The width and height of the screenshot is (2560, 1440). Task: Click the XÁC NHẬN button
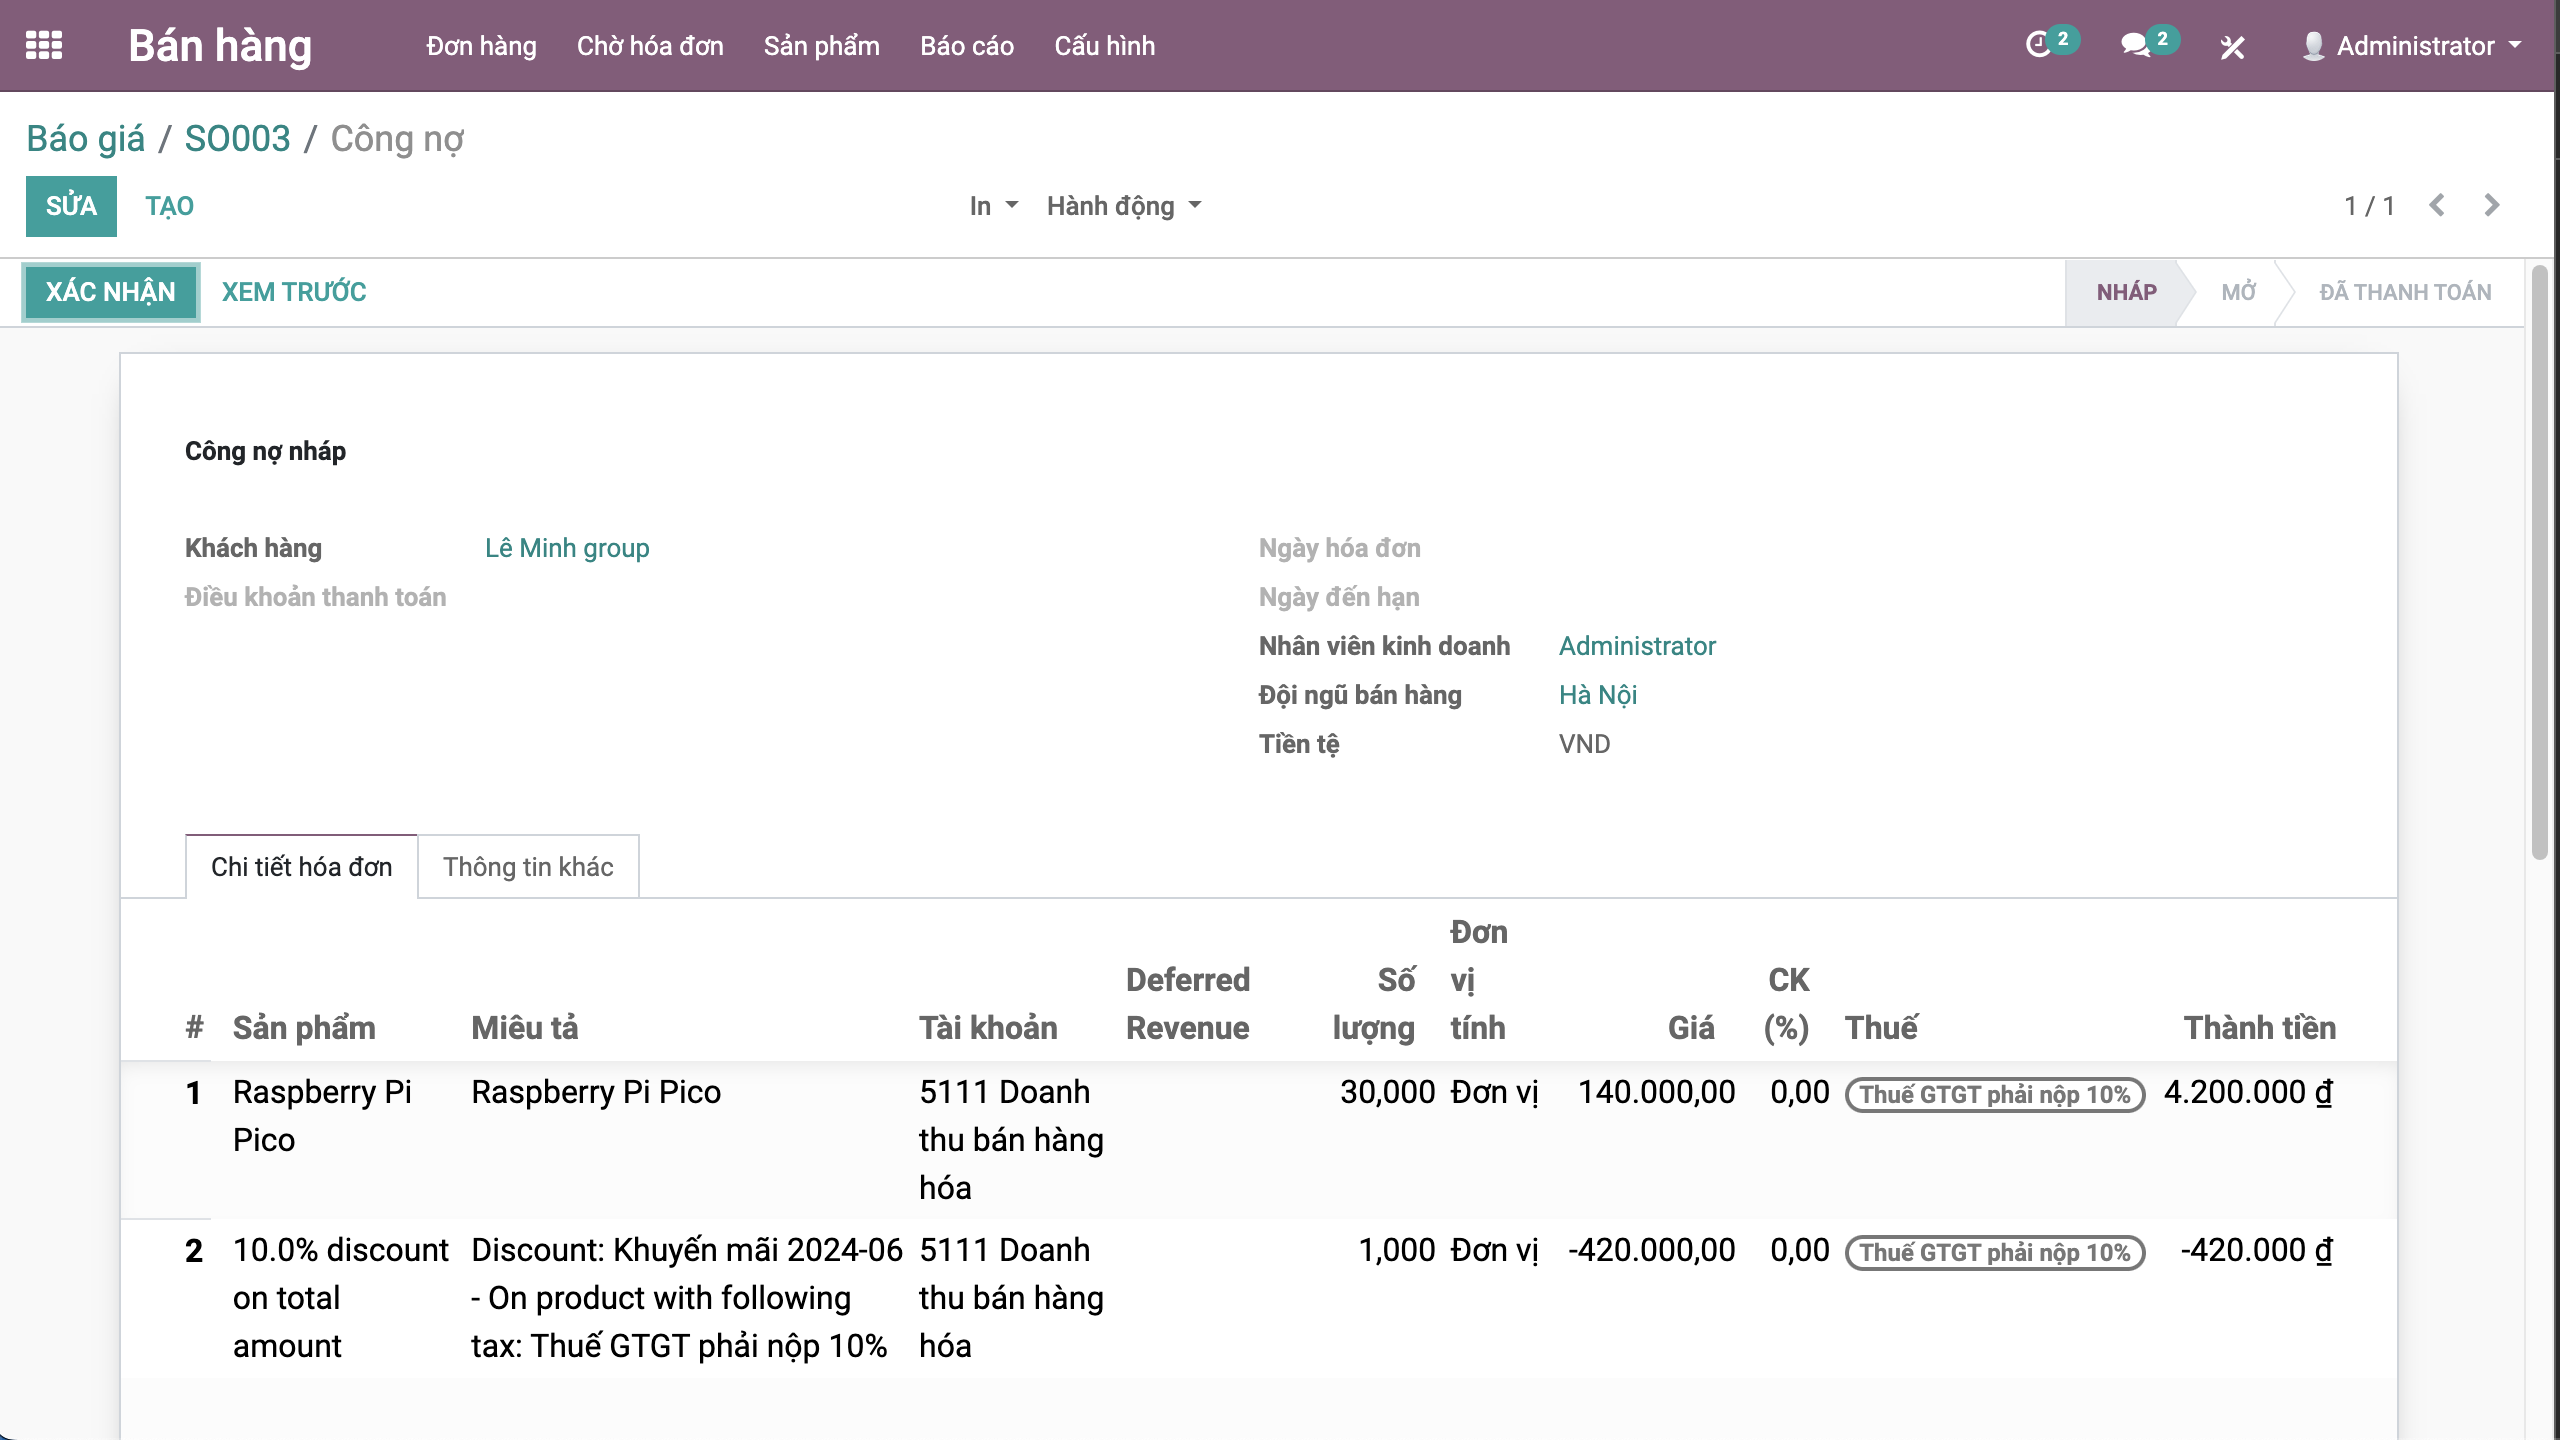(110, 292)
